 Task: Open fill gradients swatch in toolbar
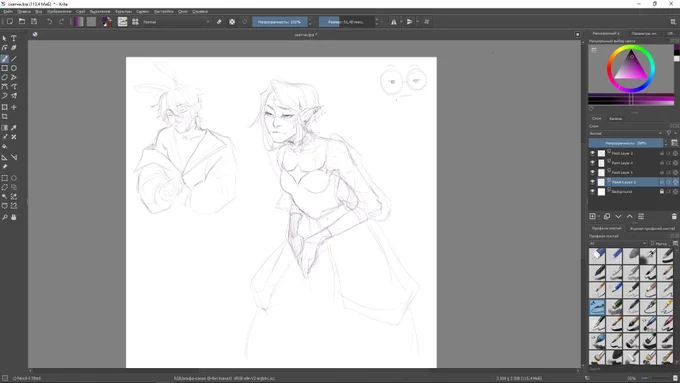point(78,22)
